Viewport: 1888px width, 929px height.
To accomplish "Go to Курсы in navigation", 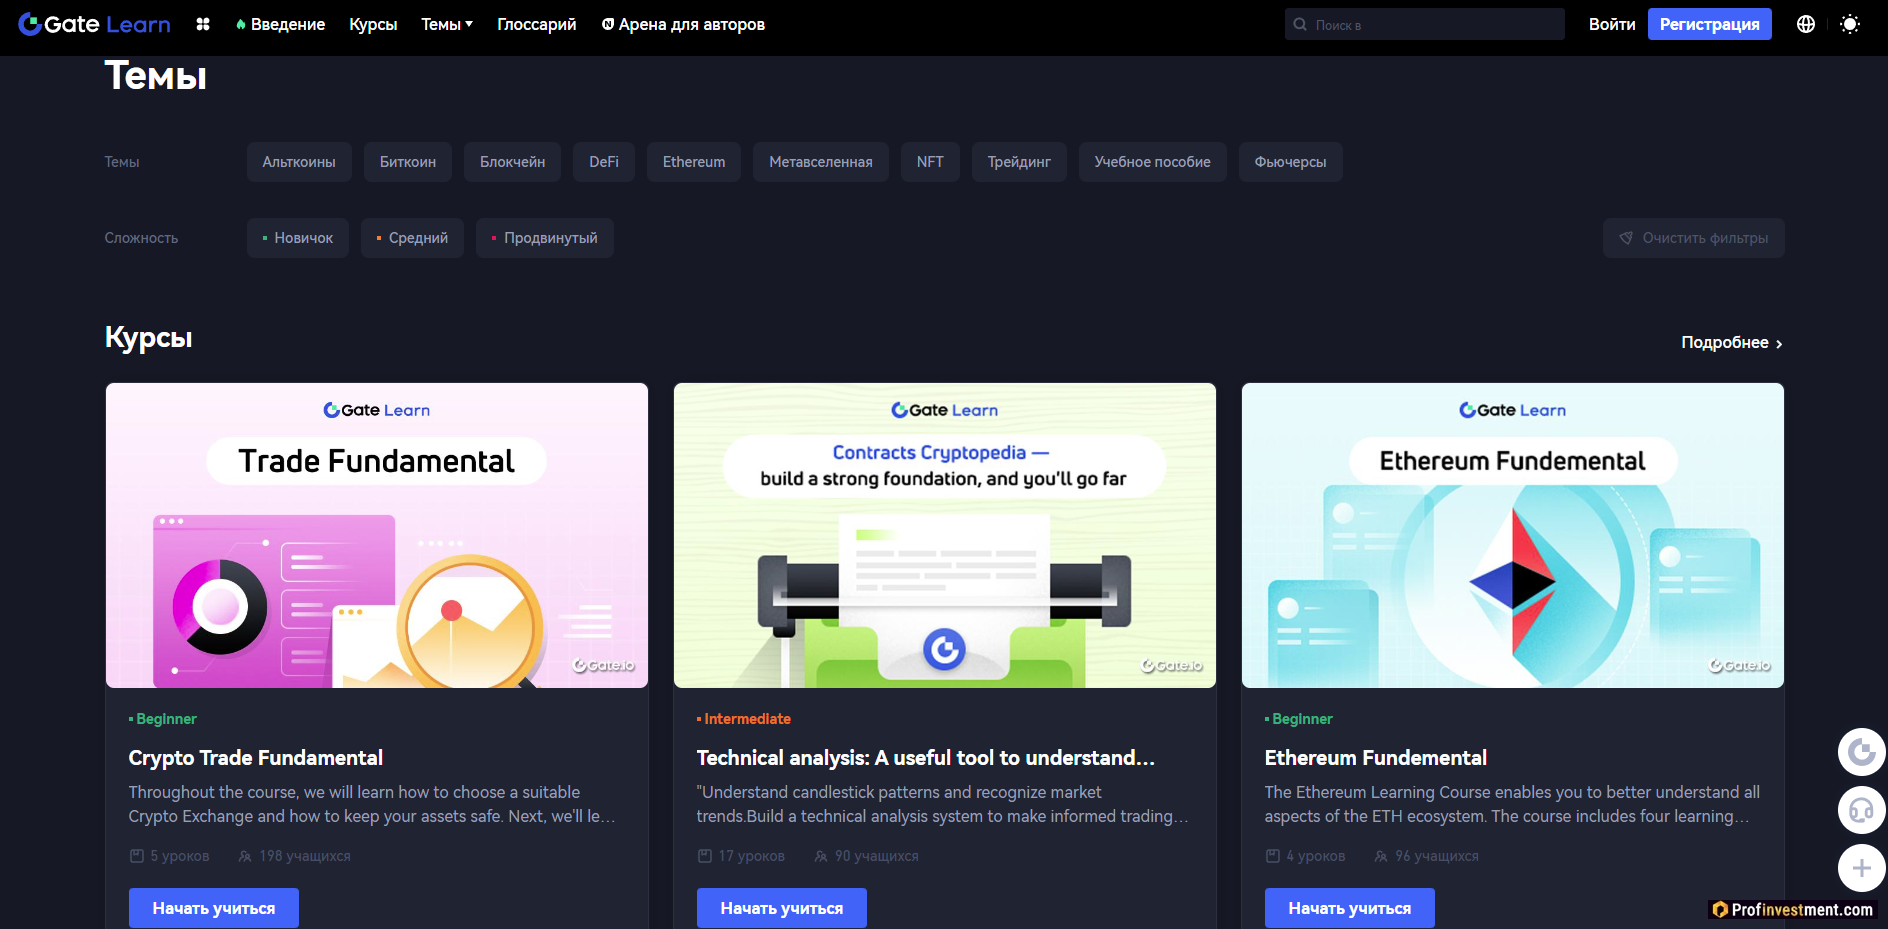I will pyautogui.click(x=373, y=24).
